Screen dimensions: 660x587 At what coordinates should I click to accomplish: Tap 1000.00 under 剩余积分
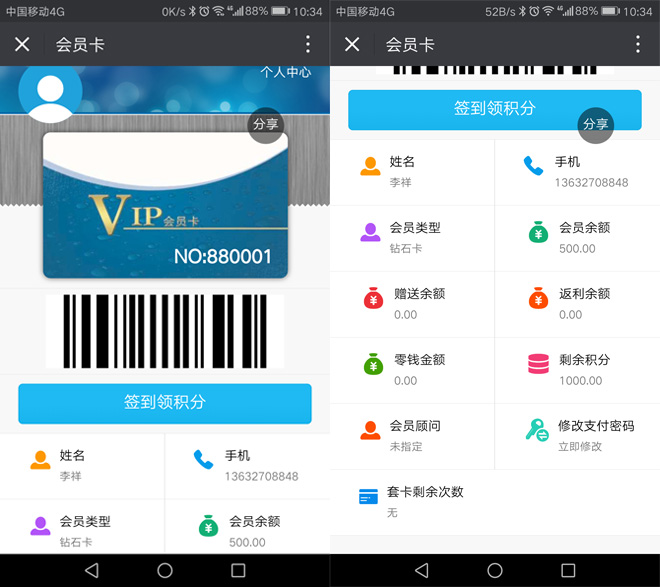pos(581,381)
